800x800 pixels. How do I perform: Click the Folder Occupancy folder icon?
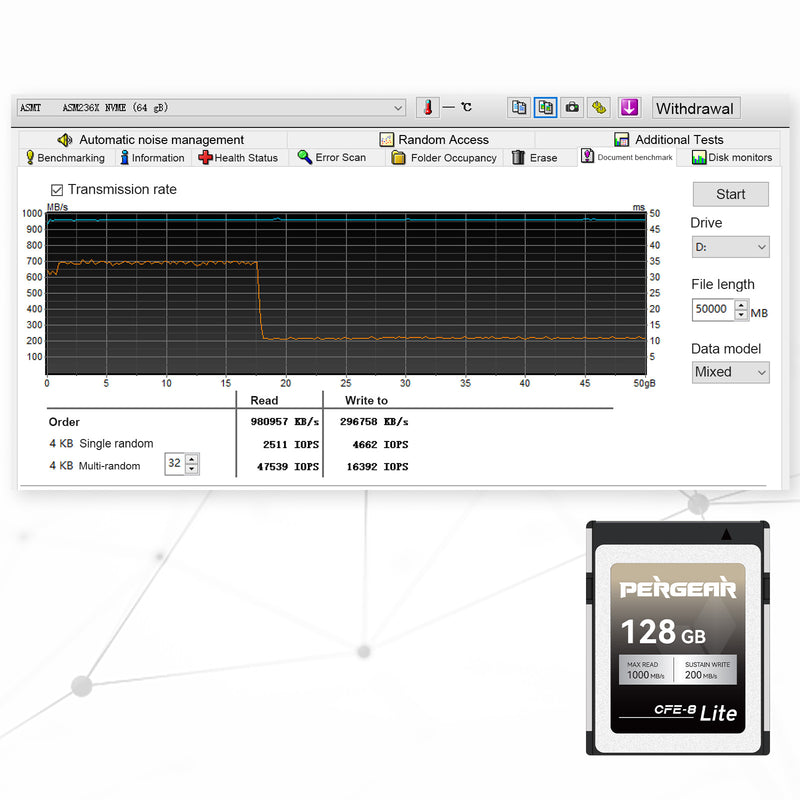pyautogui.click(x=398, y=158)
